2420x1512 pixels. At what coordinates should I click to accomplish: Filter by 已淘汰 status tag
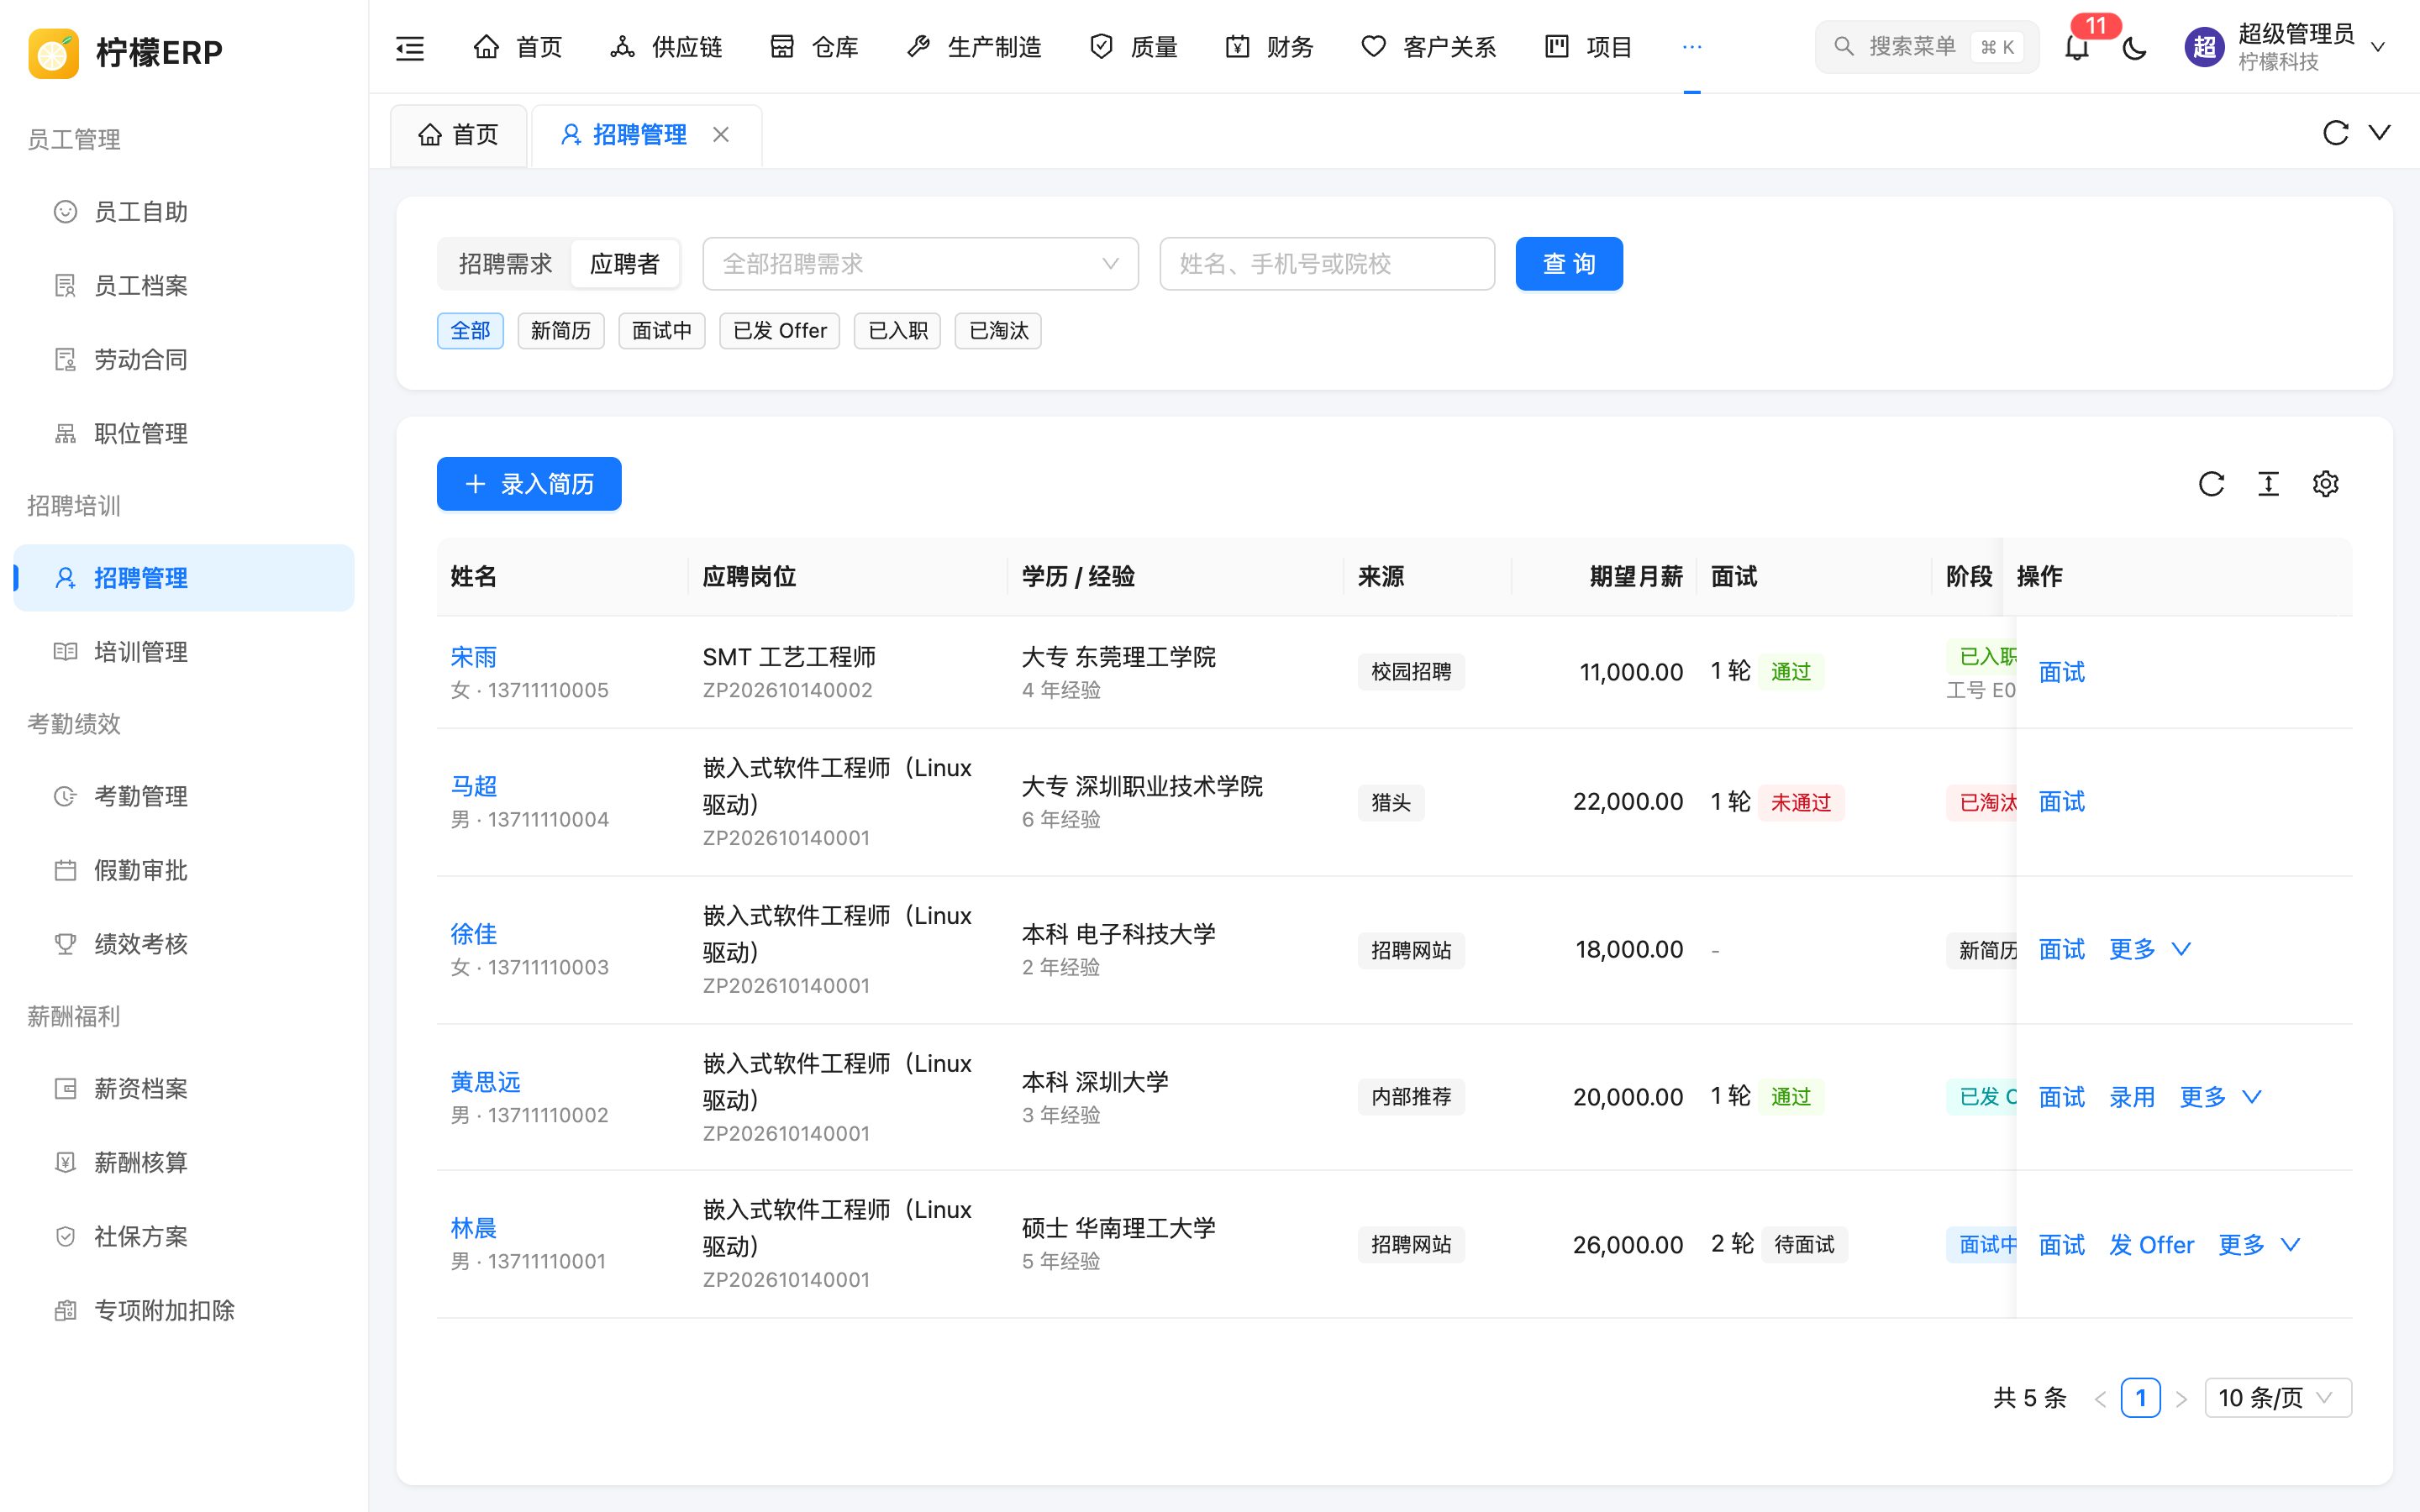[x=998, y=331]
